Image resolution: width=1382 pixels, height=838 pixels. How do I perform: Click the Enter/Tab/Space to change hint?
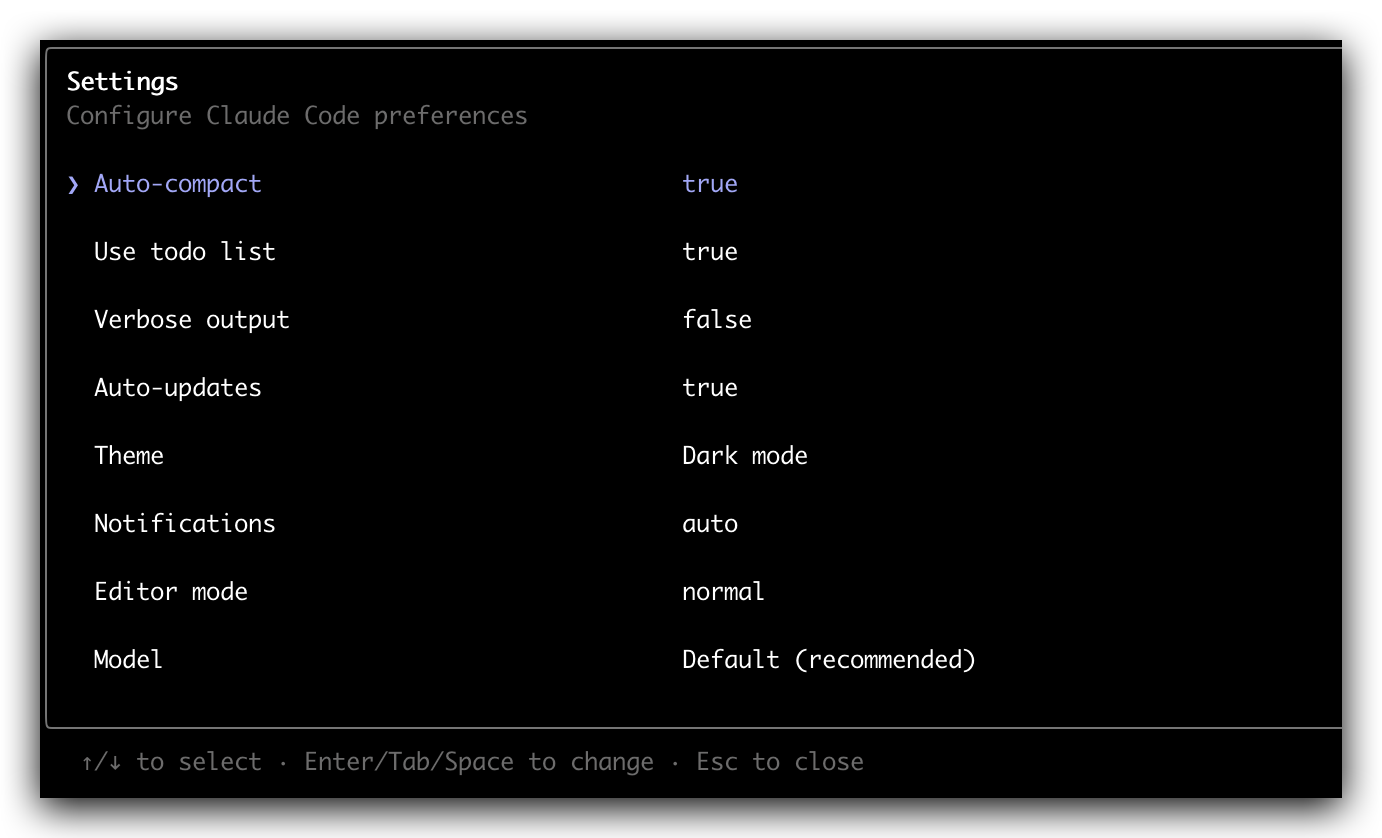tap(479, 762)
